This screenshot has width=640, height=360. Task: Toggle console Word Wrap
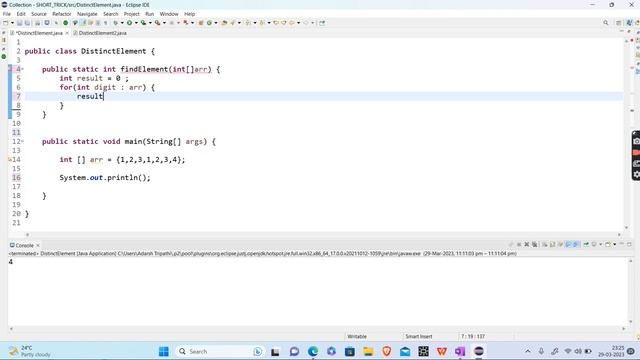(x=561, y=244)
